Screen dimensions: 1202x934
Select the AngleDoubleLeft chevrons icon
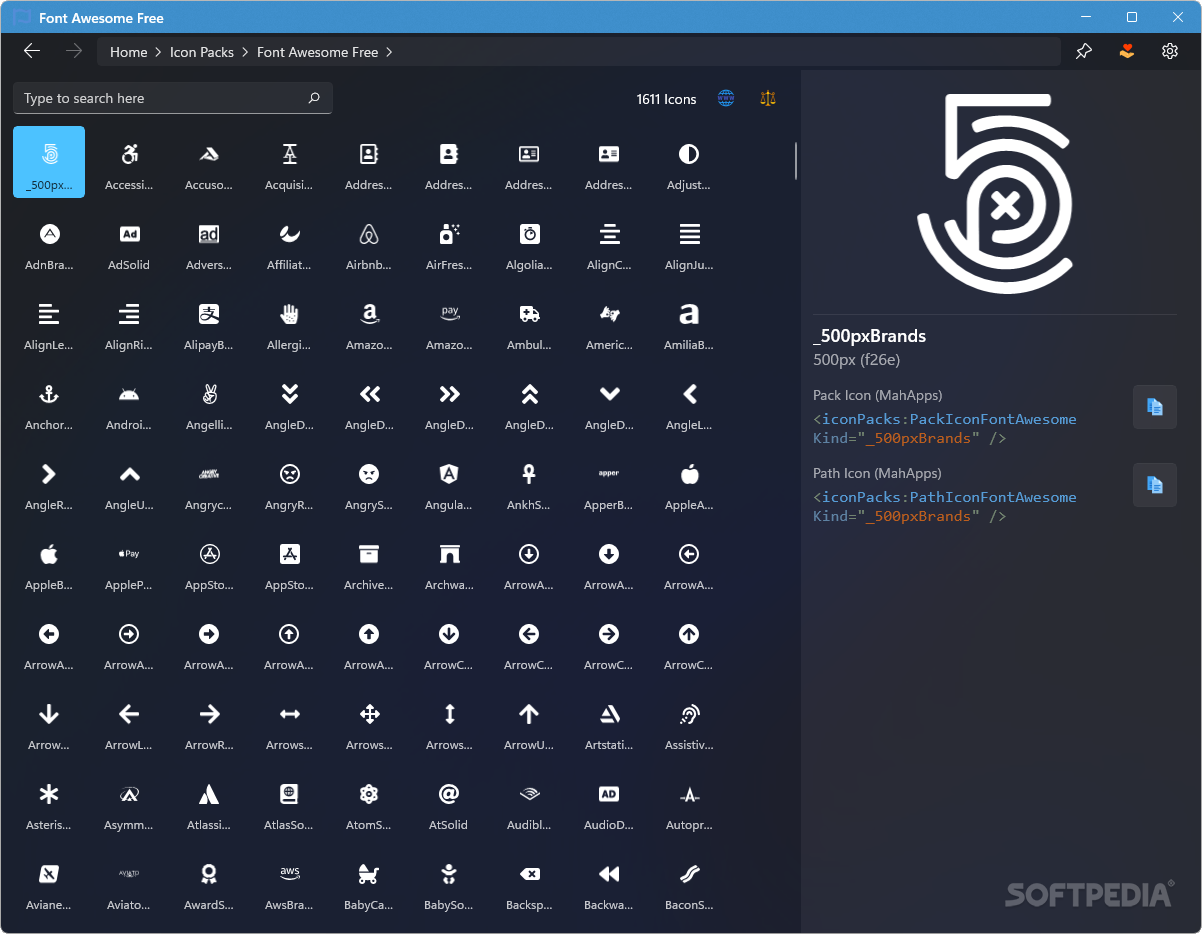click(x=369, y=402)
